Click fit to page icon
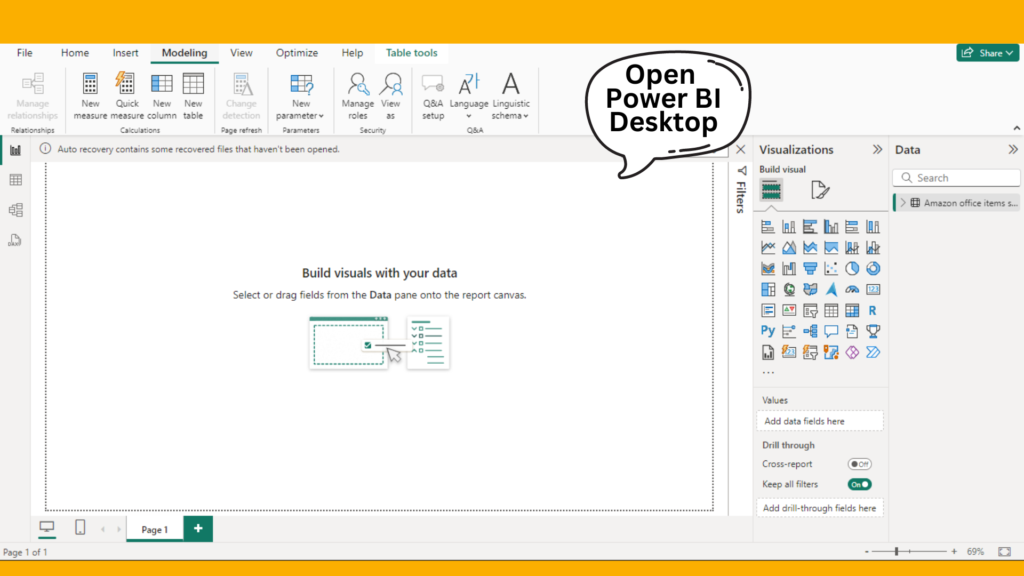 [1004, 552]
